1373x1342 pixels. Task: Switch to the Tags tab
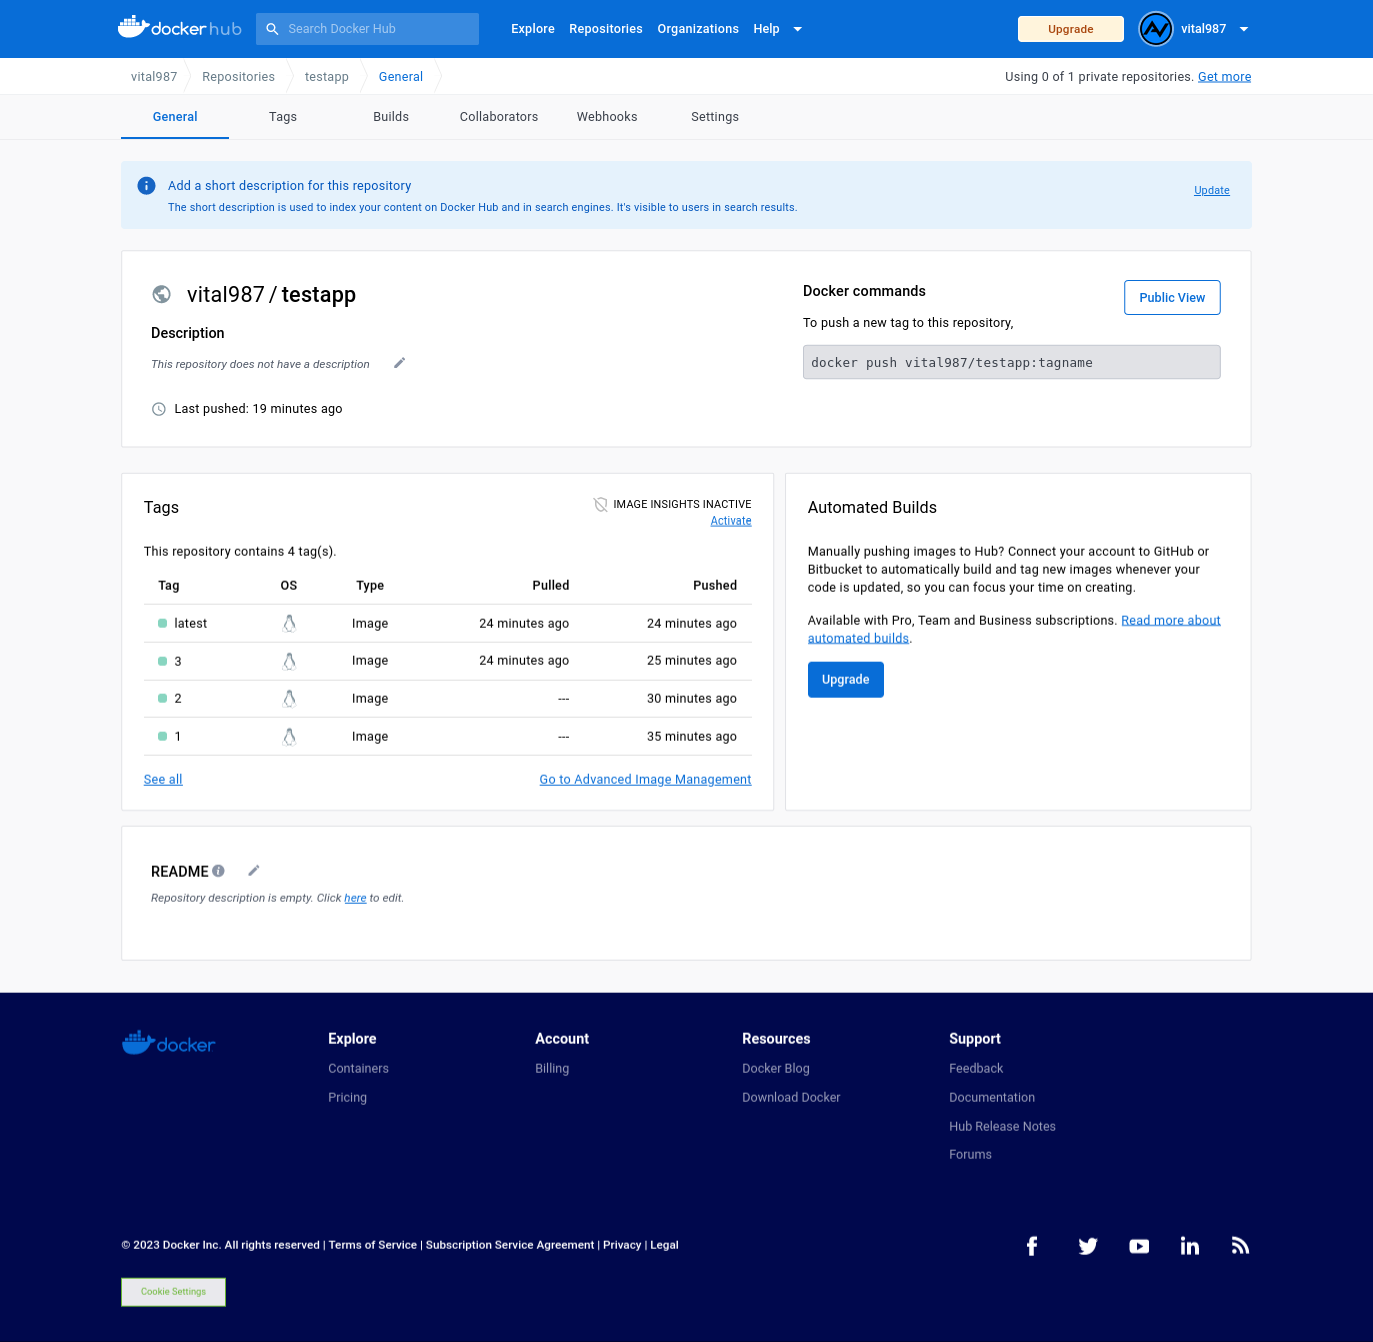(283, 117)
